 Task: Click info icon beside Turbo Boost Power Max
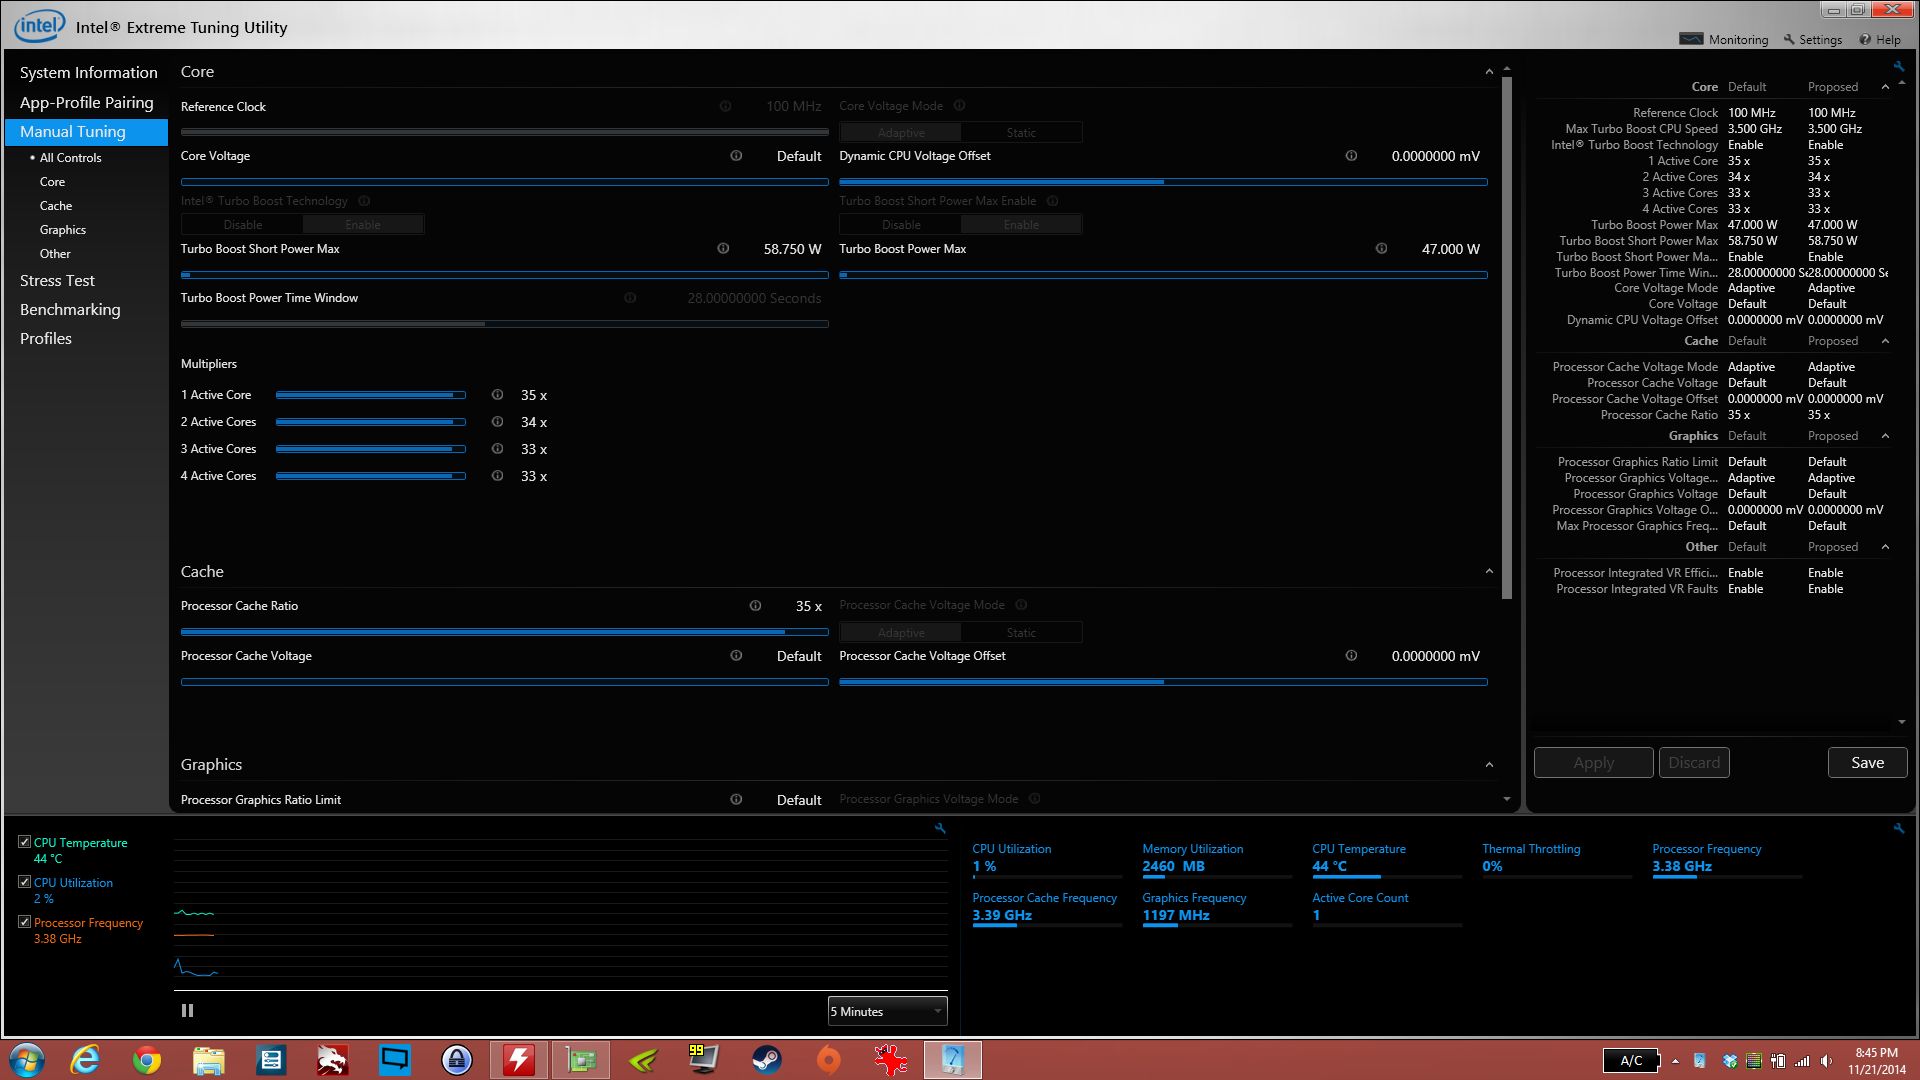coord(1381,249)
